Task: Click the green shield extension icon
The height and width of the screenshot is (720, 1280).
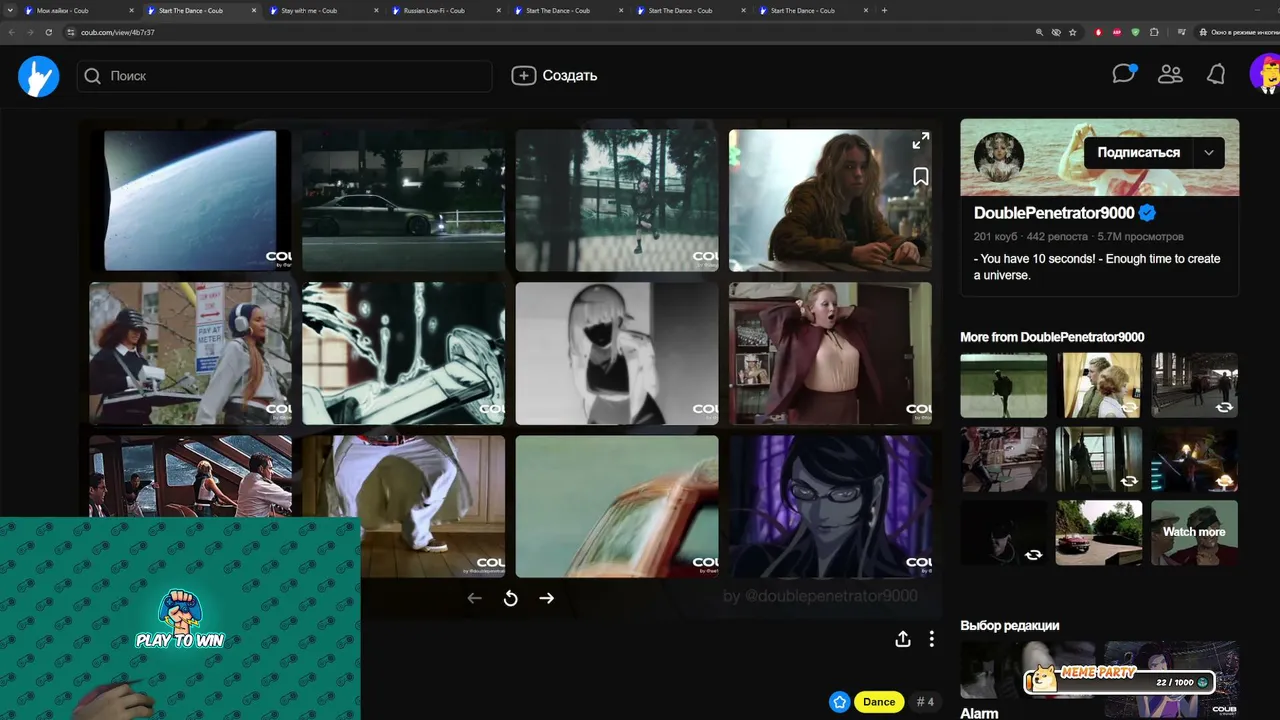Action: click(1135, 32)
